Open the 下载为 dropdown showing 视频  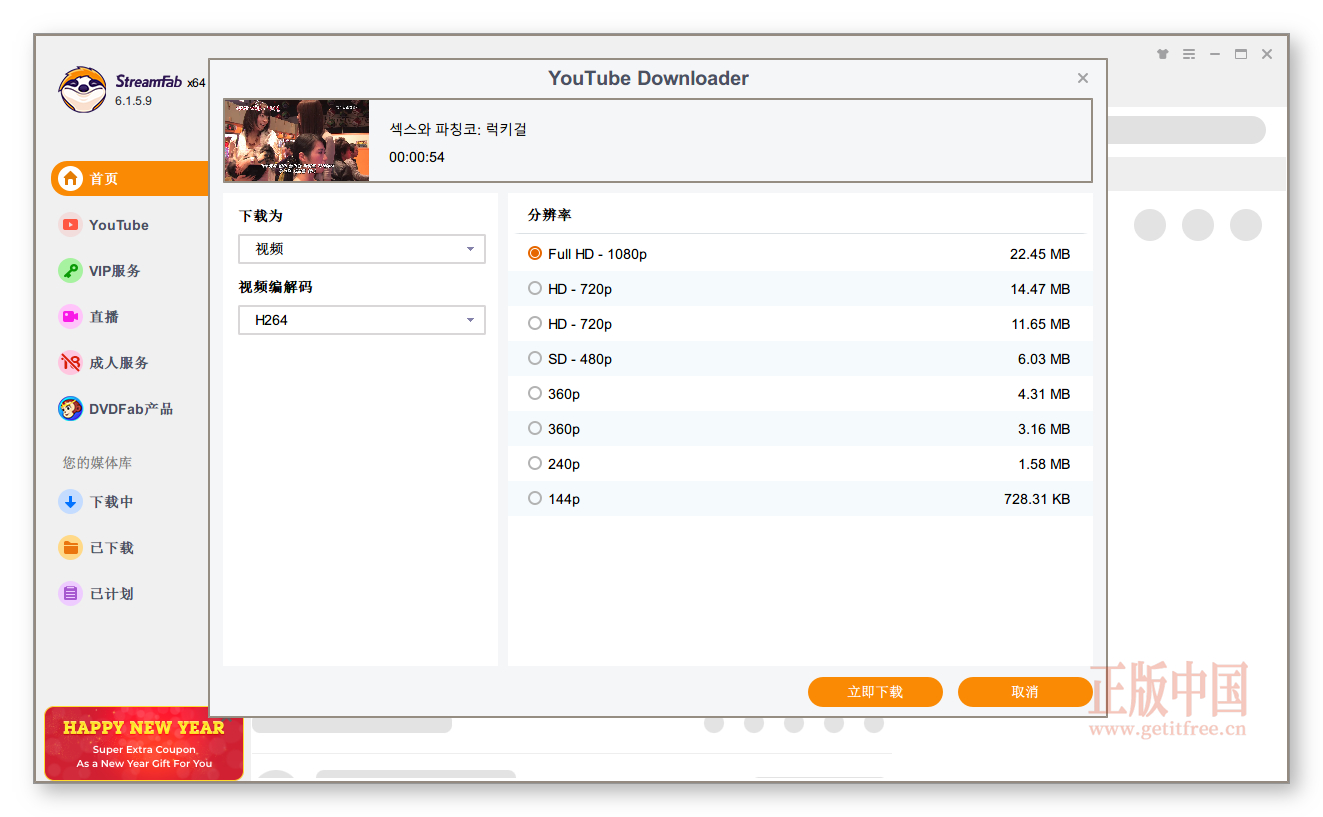tap(362, 249)
